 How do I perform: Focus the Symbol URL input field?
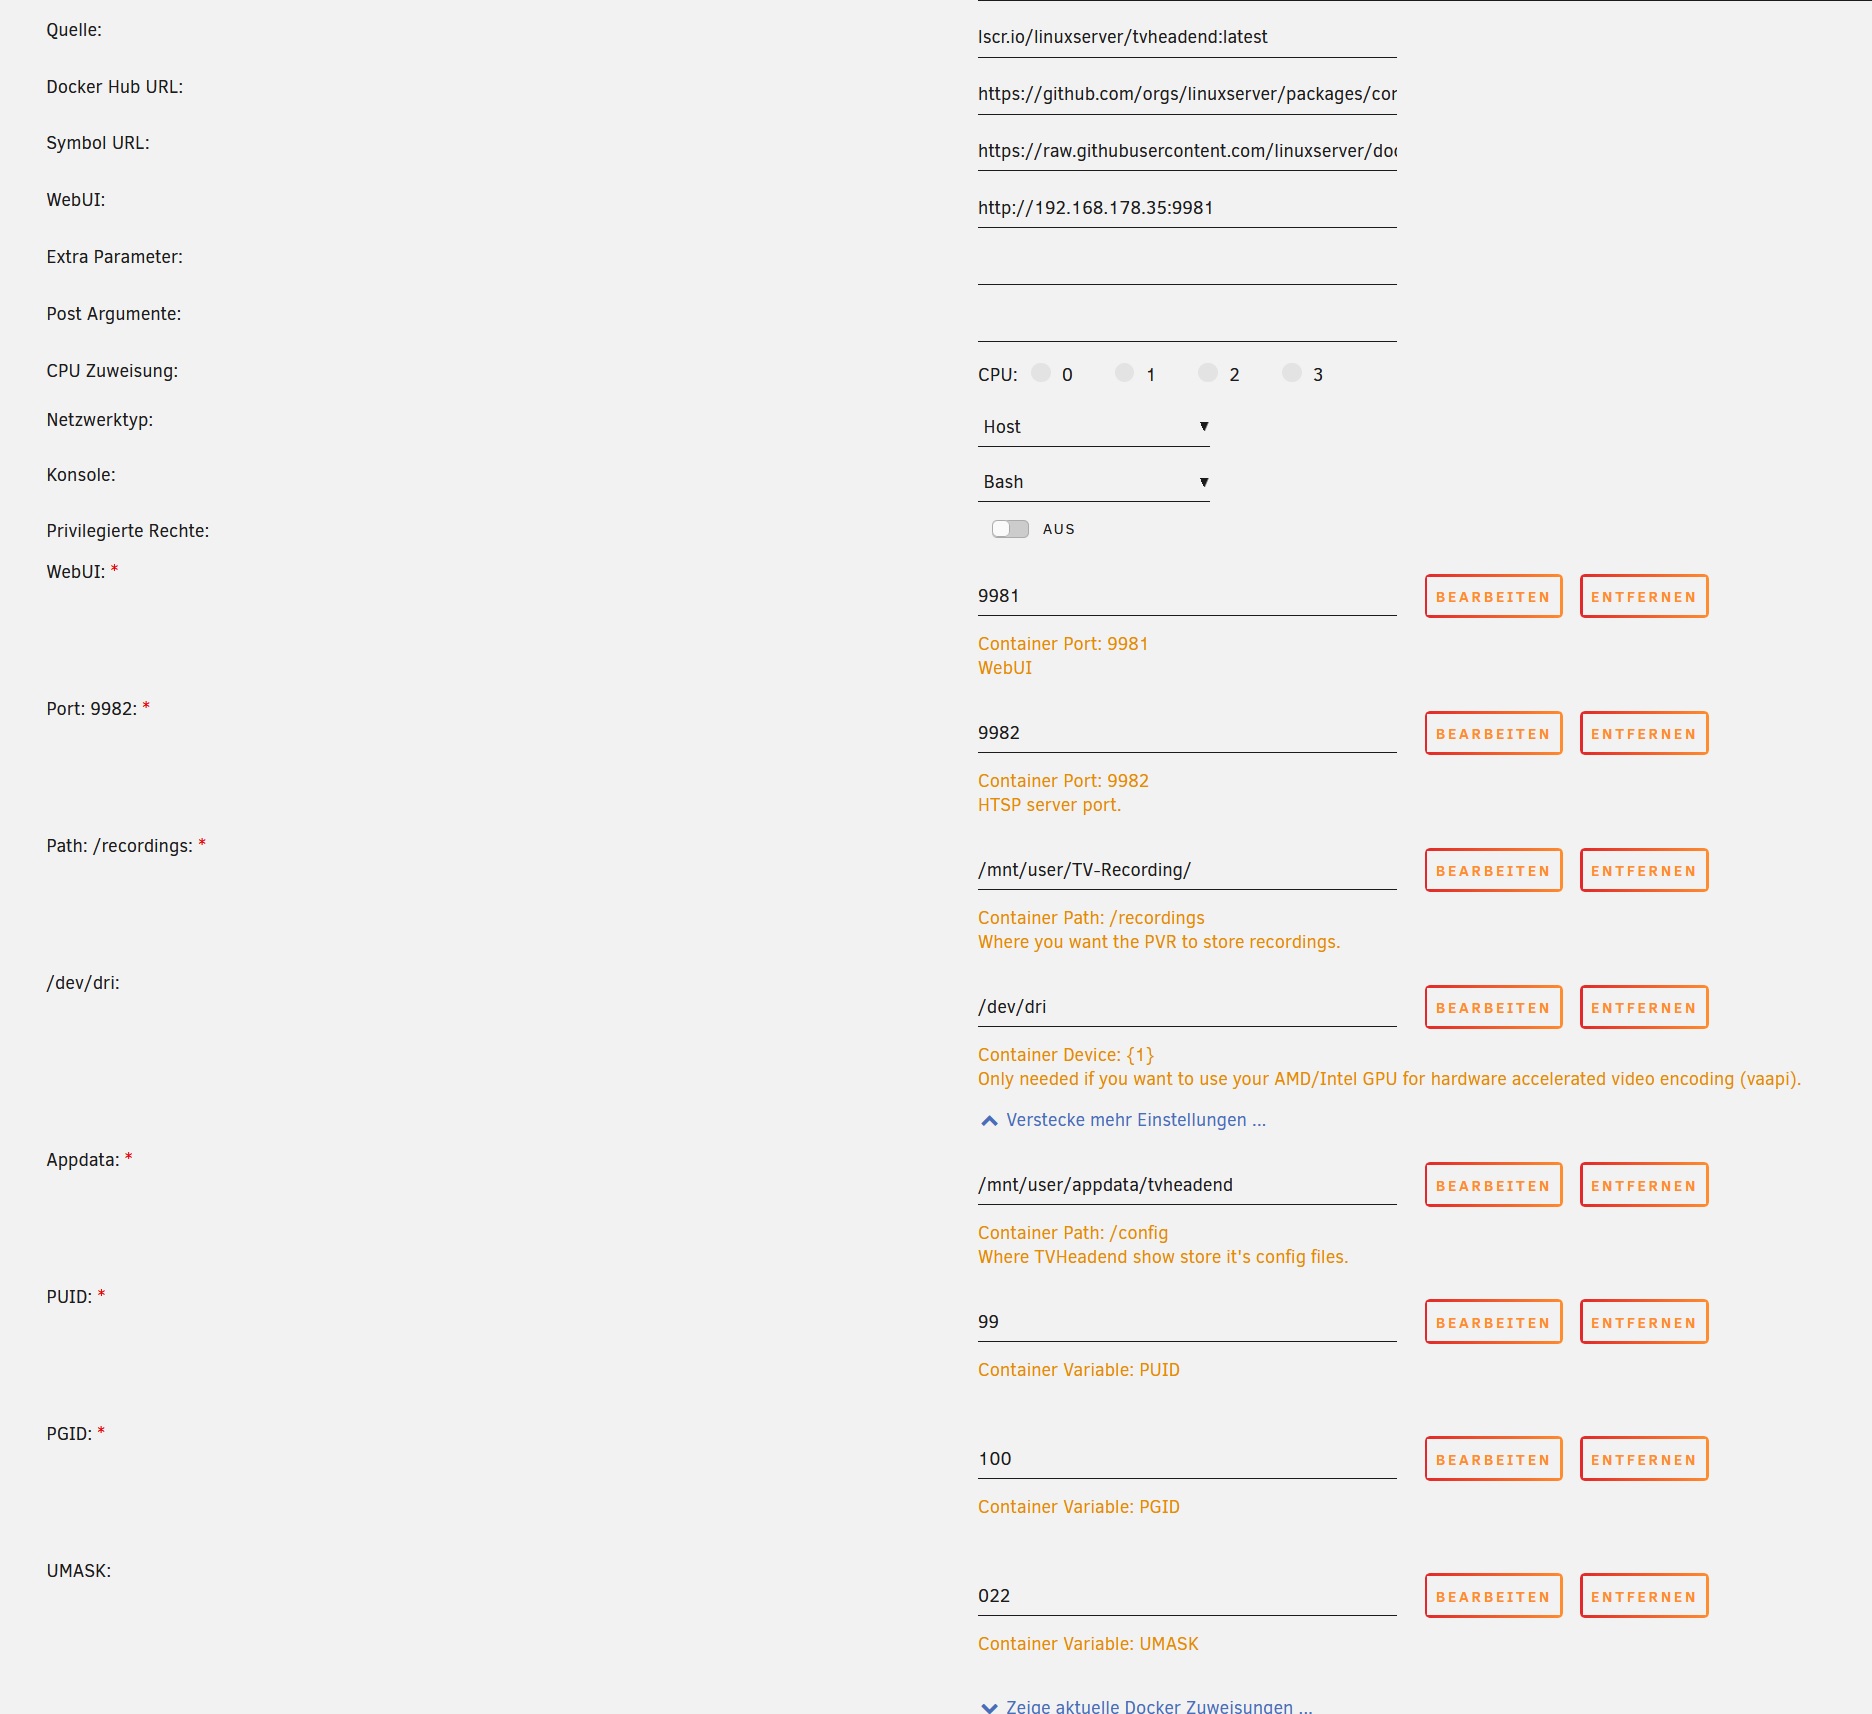coord(1187,151)
